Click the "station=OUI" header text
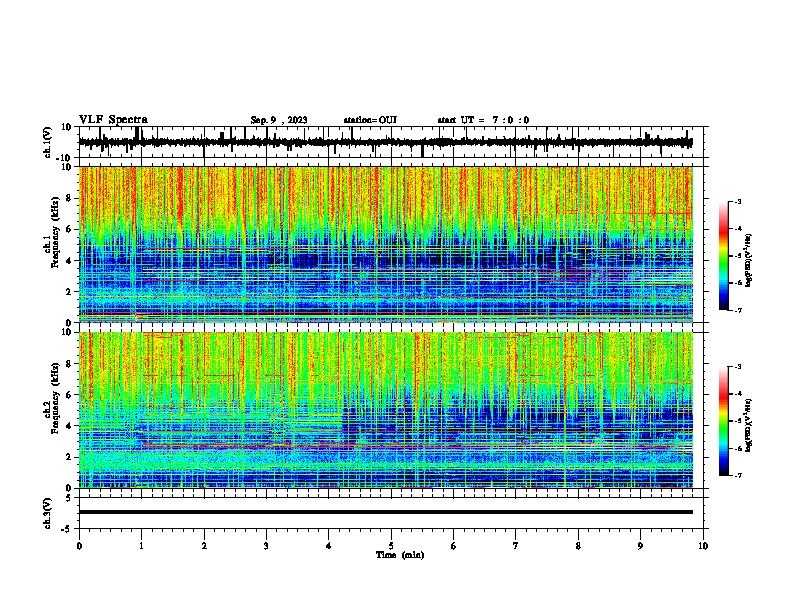Screen dimensions: 792x612 [370, 120]
